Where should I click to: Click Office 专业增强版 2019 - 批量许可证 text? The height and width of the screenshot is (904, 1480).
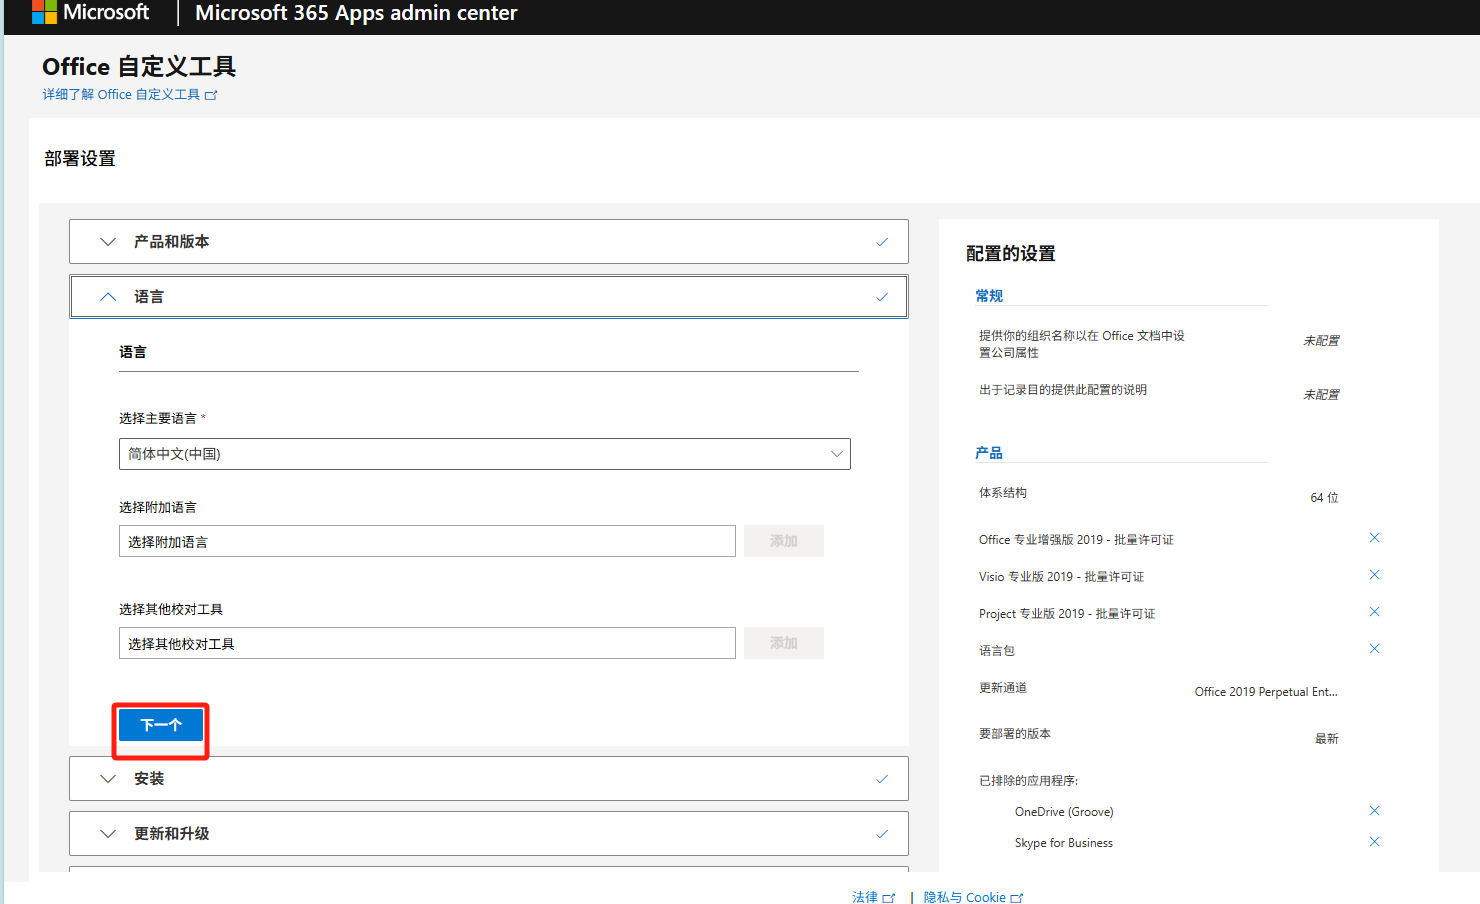point(1076,540)
